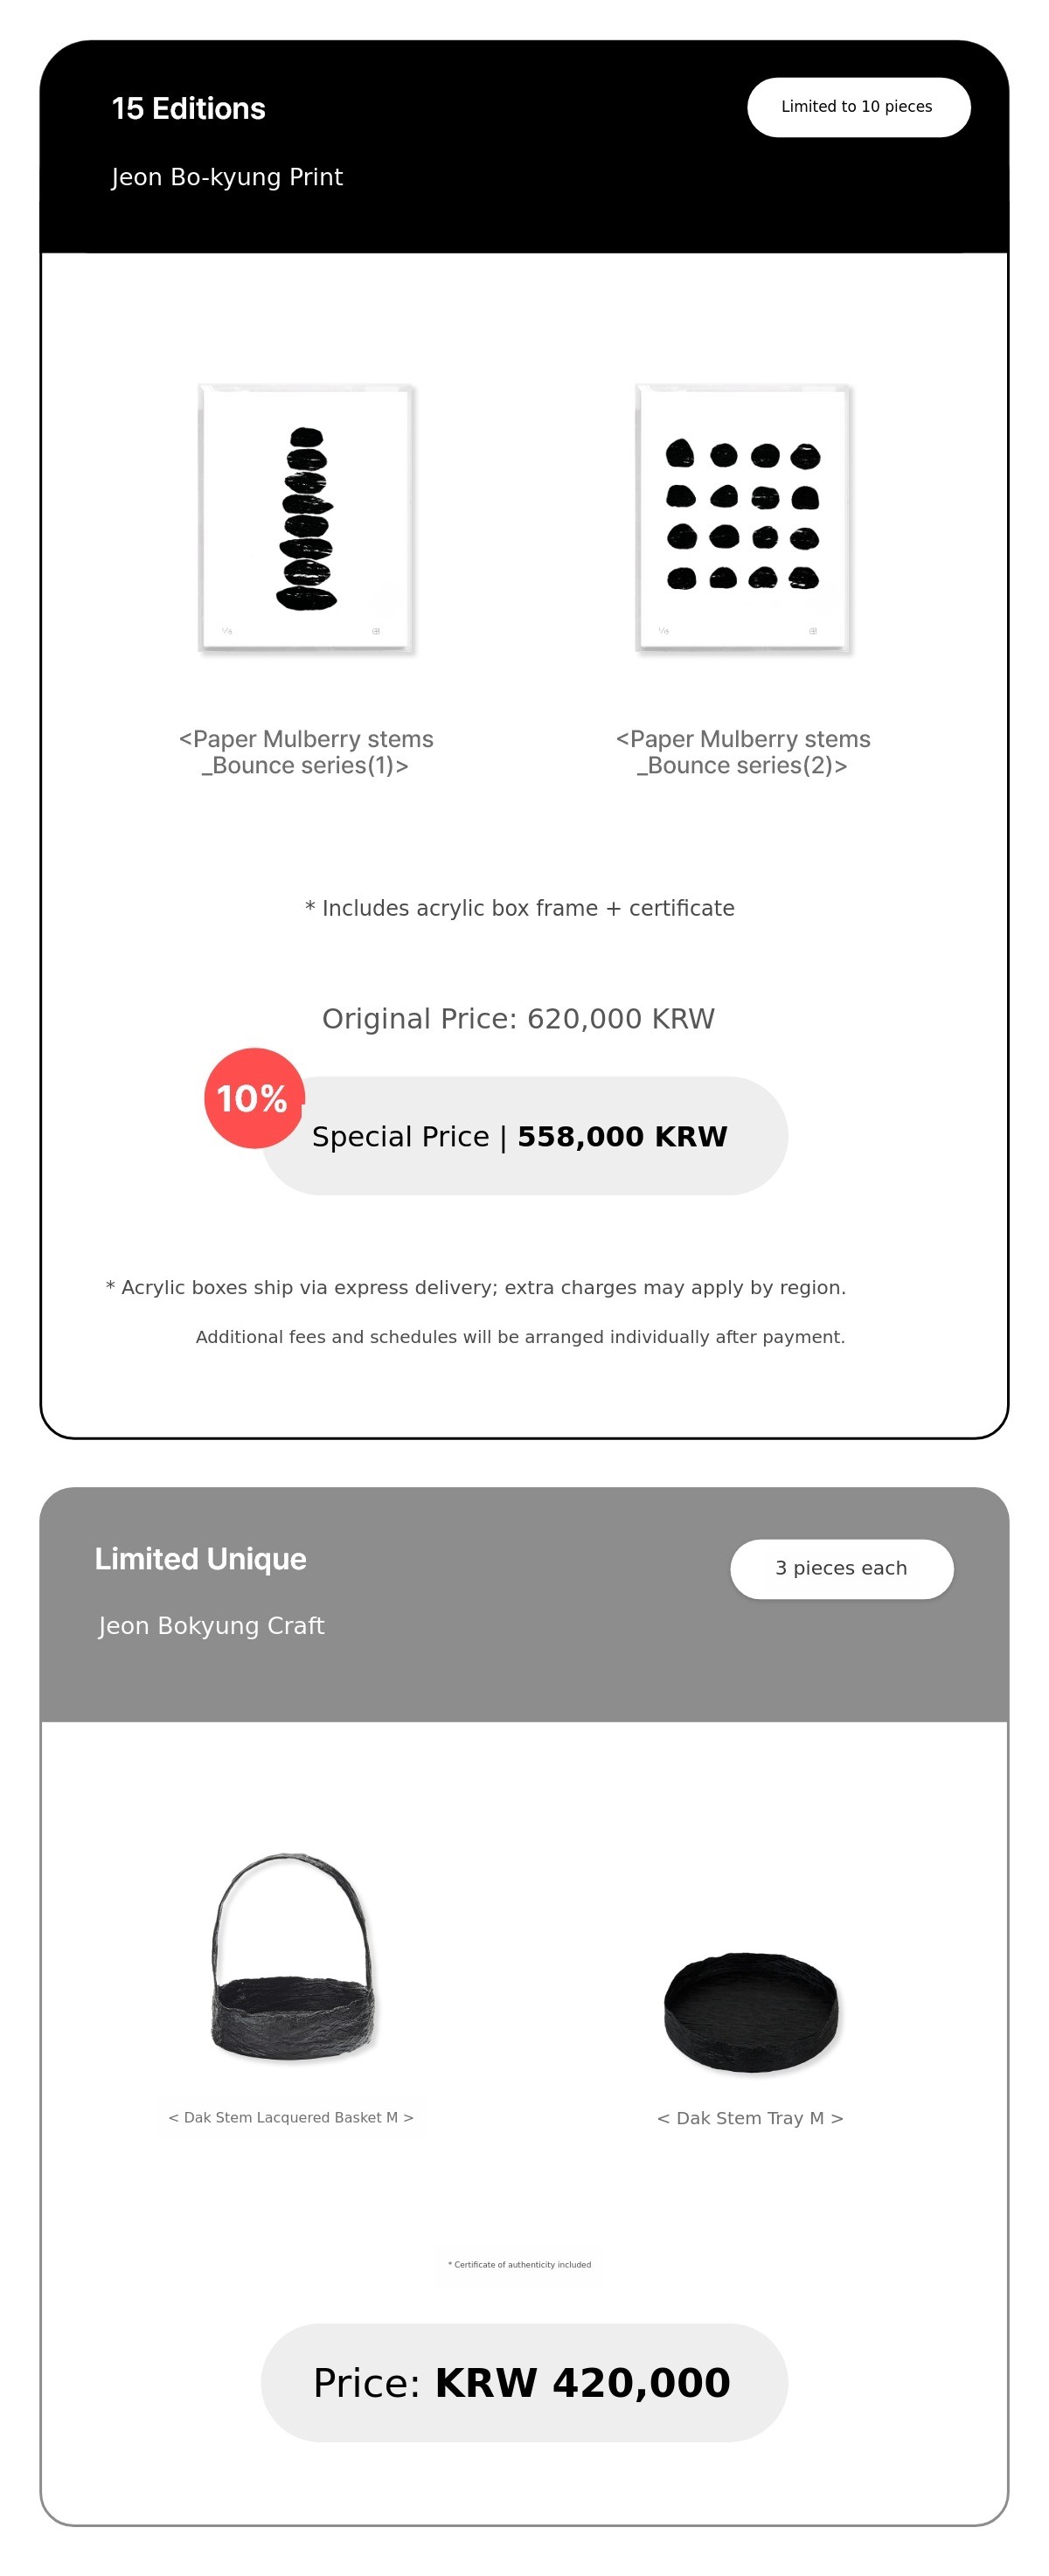Click the "Jeon Bokyung Craft" subtitle
1049x2576 pixels.
coord(211,1625)
